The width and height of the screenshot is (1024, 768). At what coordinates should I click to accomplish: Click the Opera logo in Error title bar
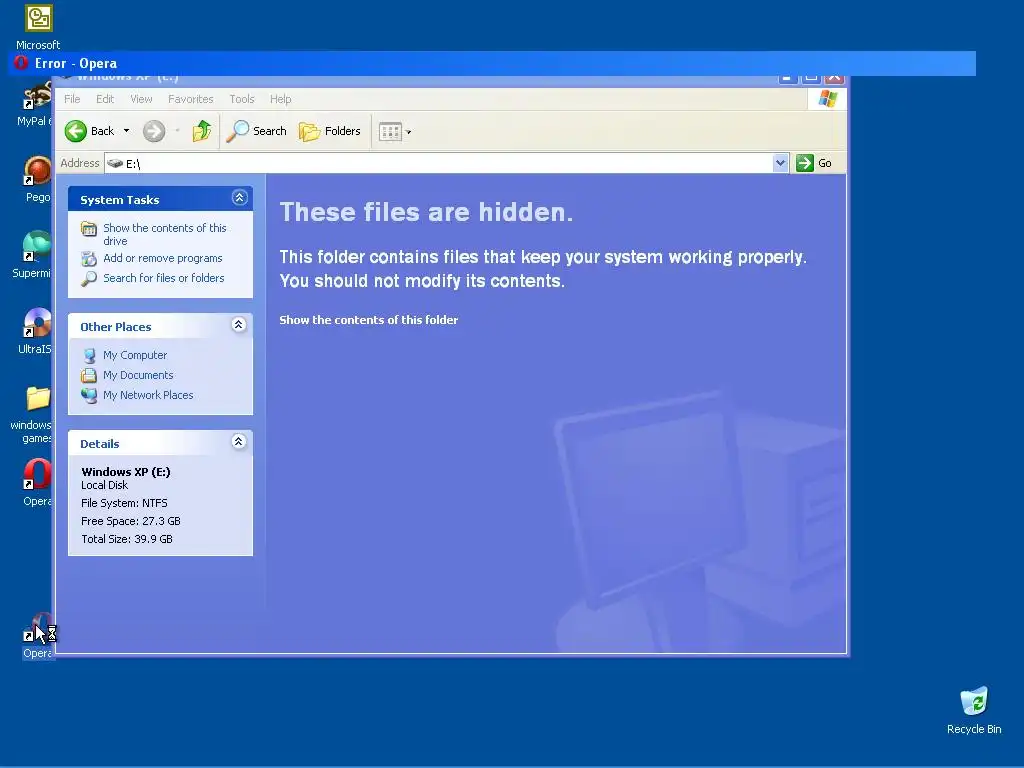(x=21, y=63)
